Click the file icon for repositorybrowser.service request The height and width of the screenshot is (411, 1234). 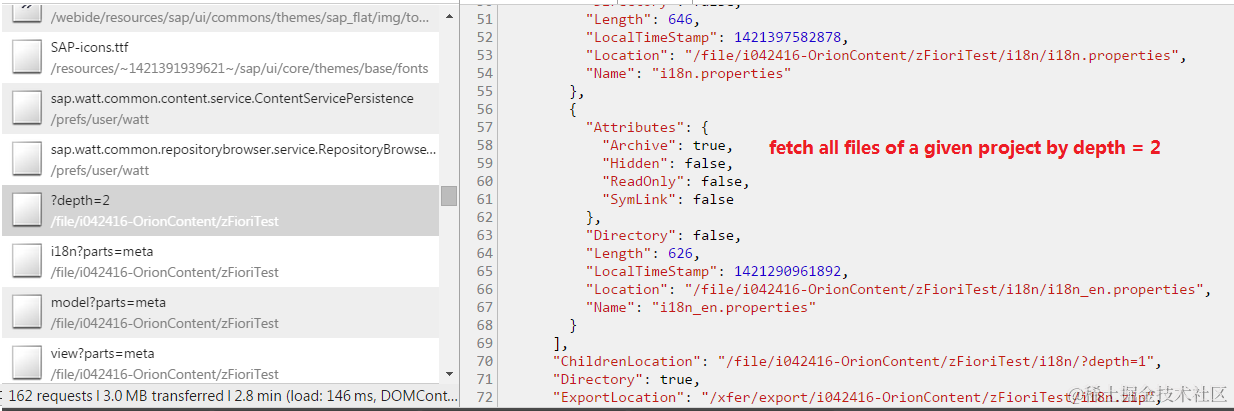(x=26, y=159)
